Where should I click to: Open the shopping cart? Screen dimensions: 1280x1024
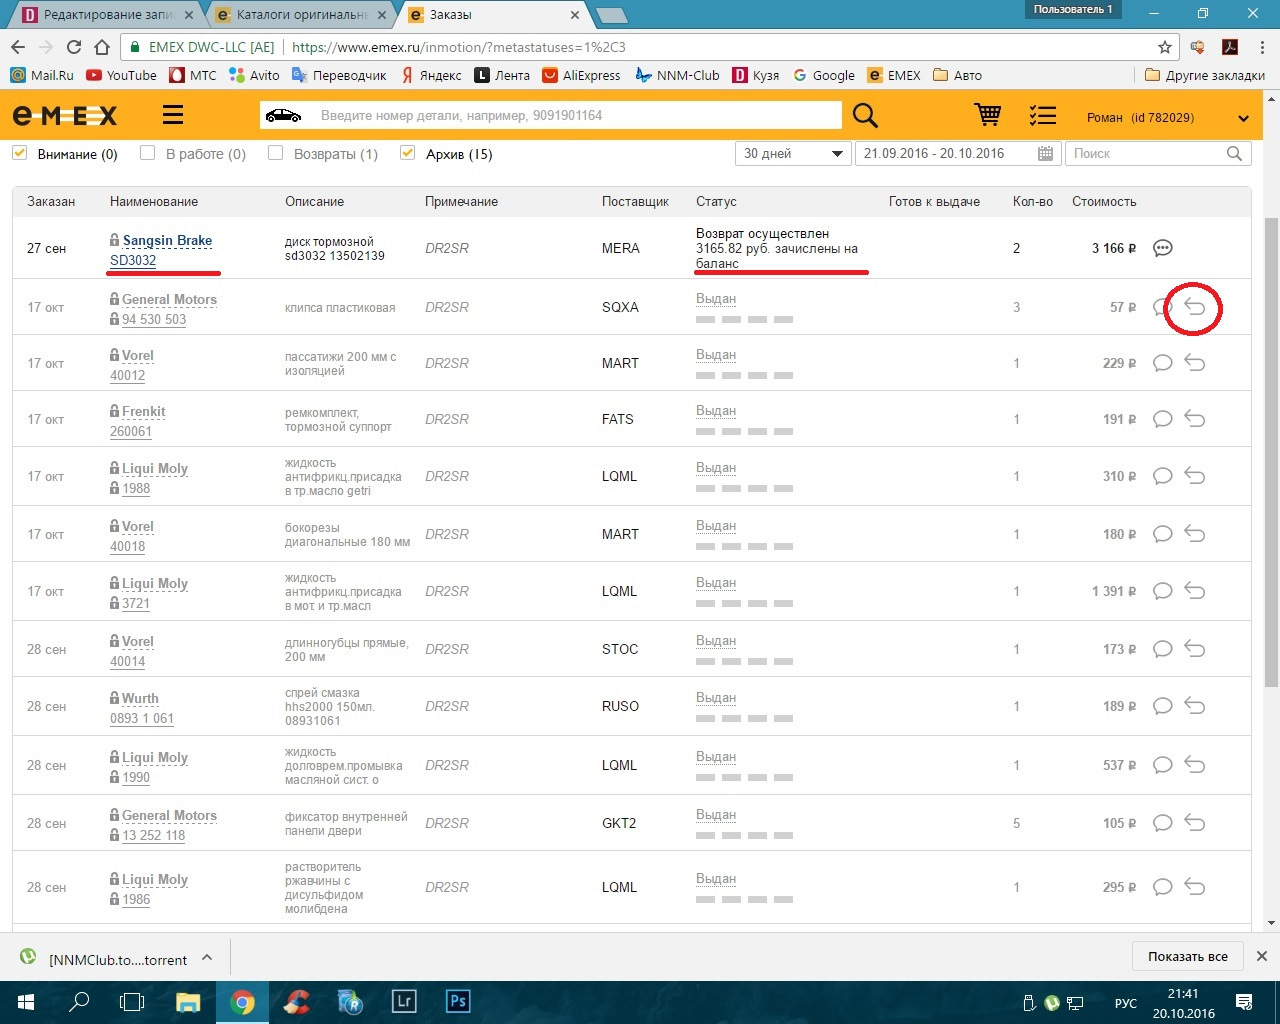(988, 115)
